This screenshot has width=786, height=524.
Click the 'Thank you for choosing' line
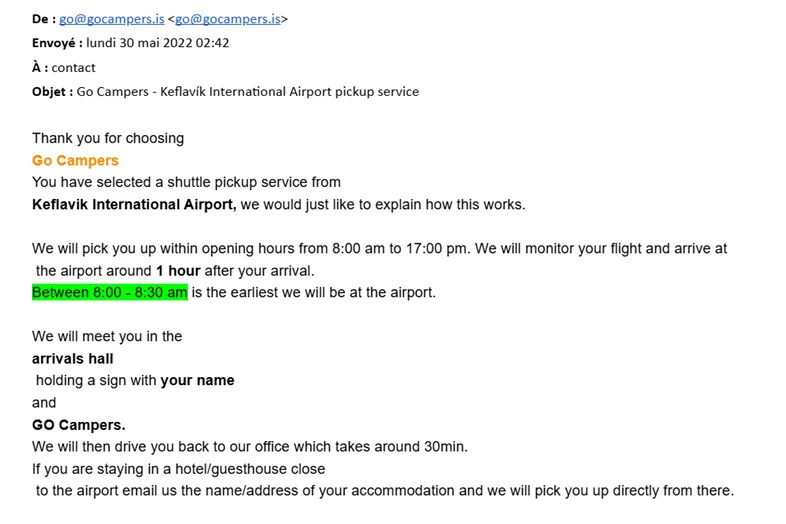pos(108,138)
